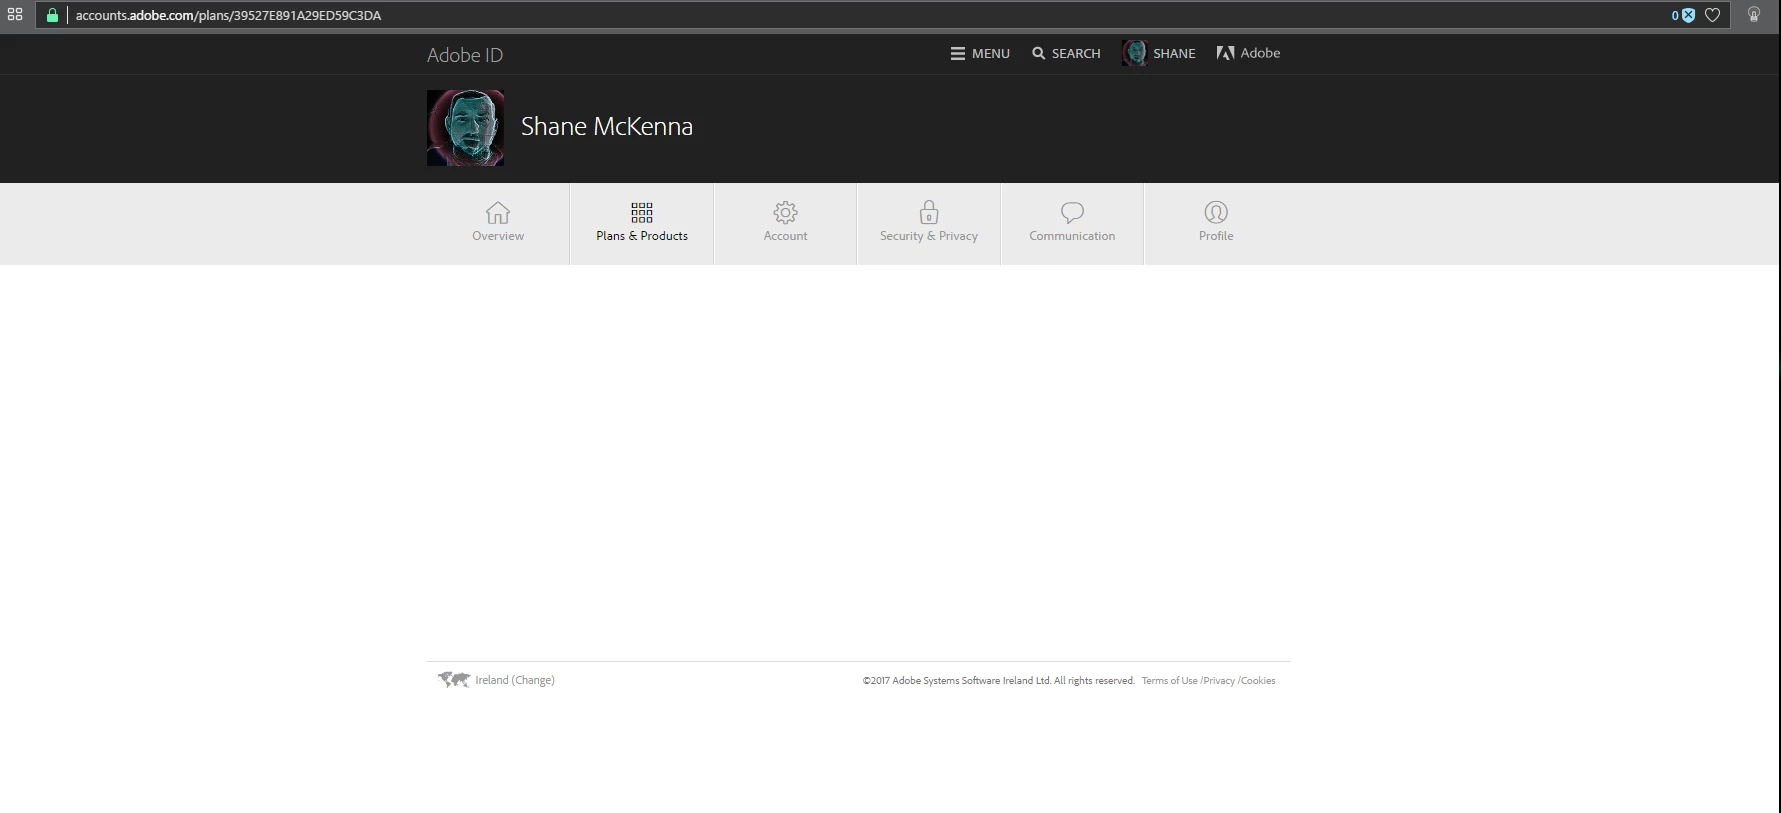Open the Profile tab label
This screenshot has height=813, width=1781.
point(1216,236)
